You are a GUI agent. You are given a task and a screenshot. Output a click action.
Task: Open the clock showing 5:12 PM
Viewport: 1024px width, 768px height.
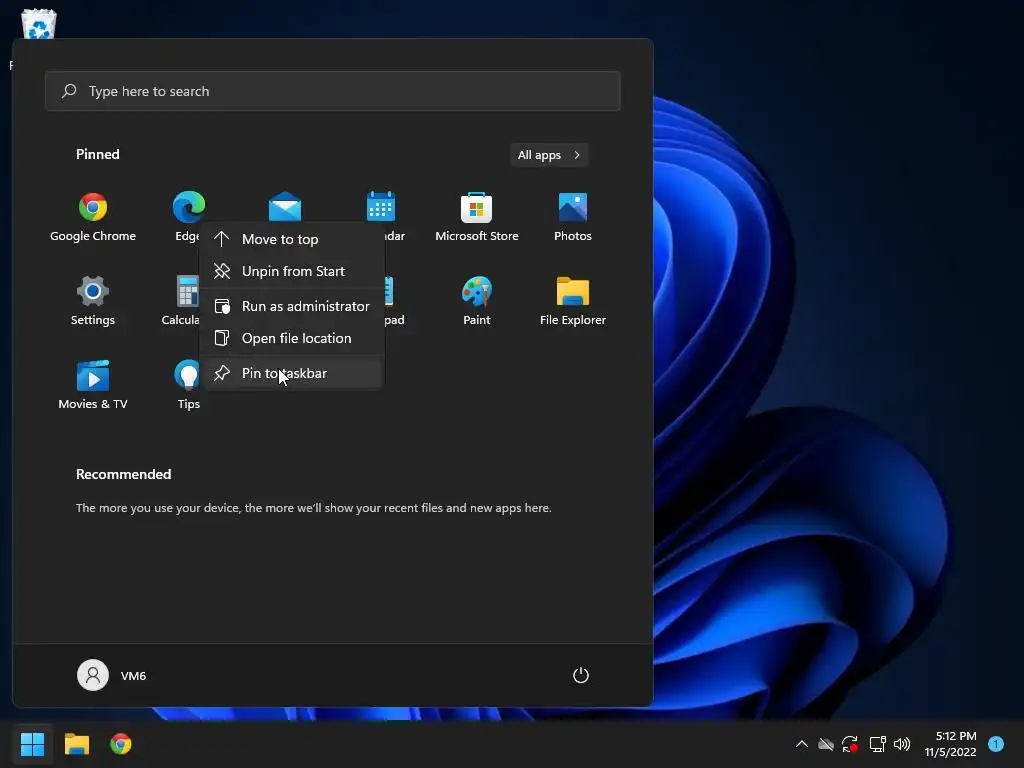(x=950, y=744)
